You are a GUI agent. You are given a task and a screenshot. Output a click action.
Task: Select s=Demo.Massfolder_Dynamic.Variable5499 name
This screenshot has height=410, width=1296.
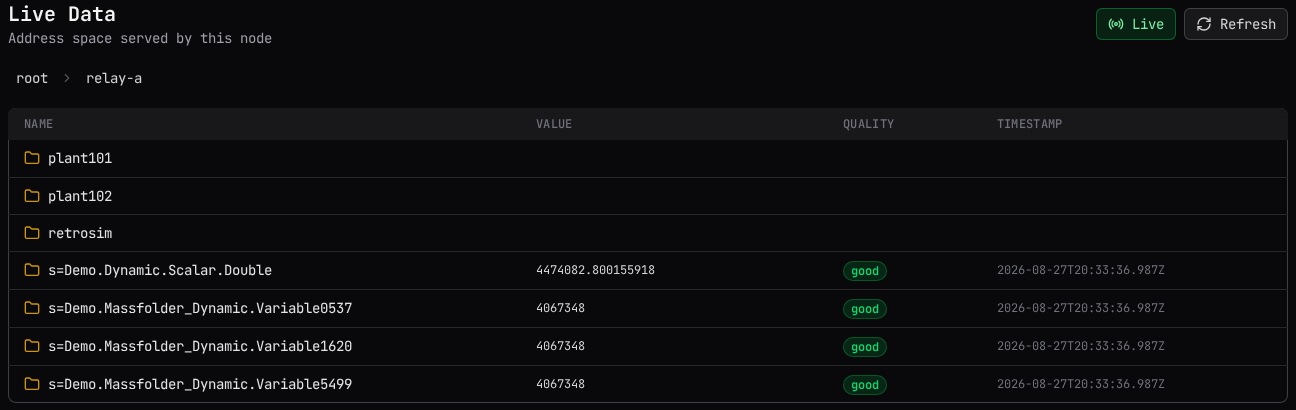200,384
